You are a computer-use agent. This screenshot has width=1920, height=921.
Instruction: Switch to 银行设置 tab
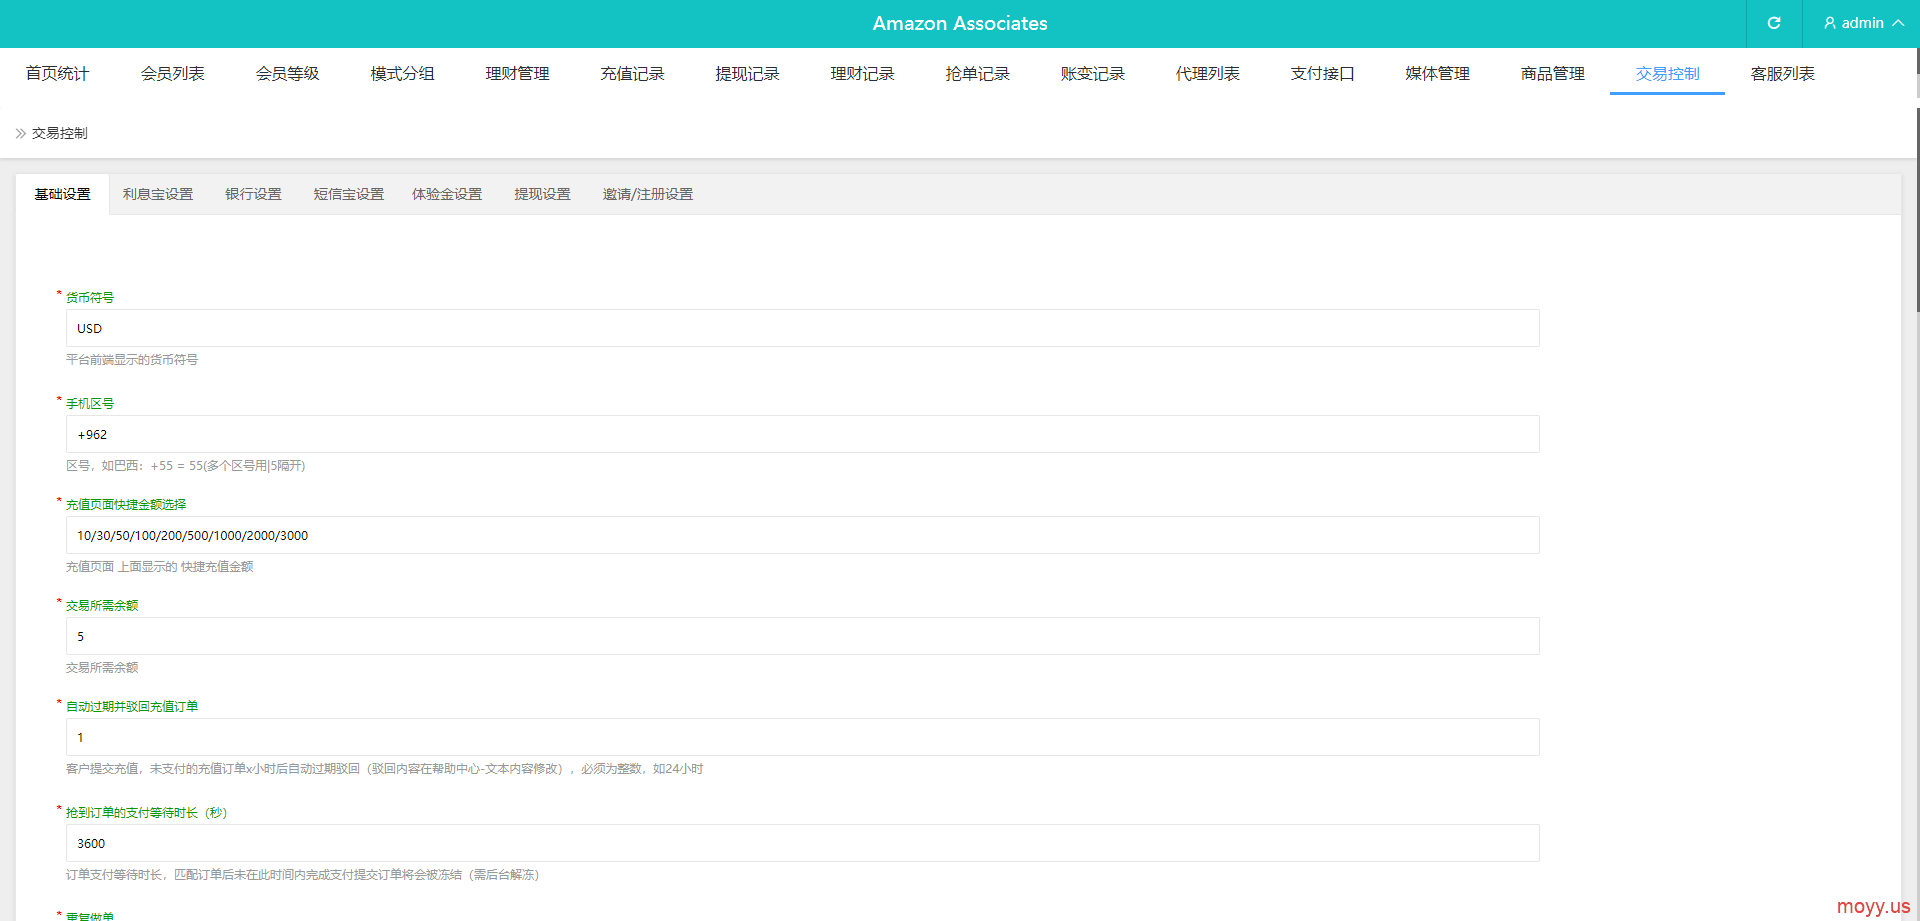[x=253, y=194]
